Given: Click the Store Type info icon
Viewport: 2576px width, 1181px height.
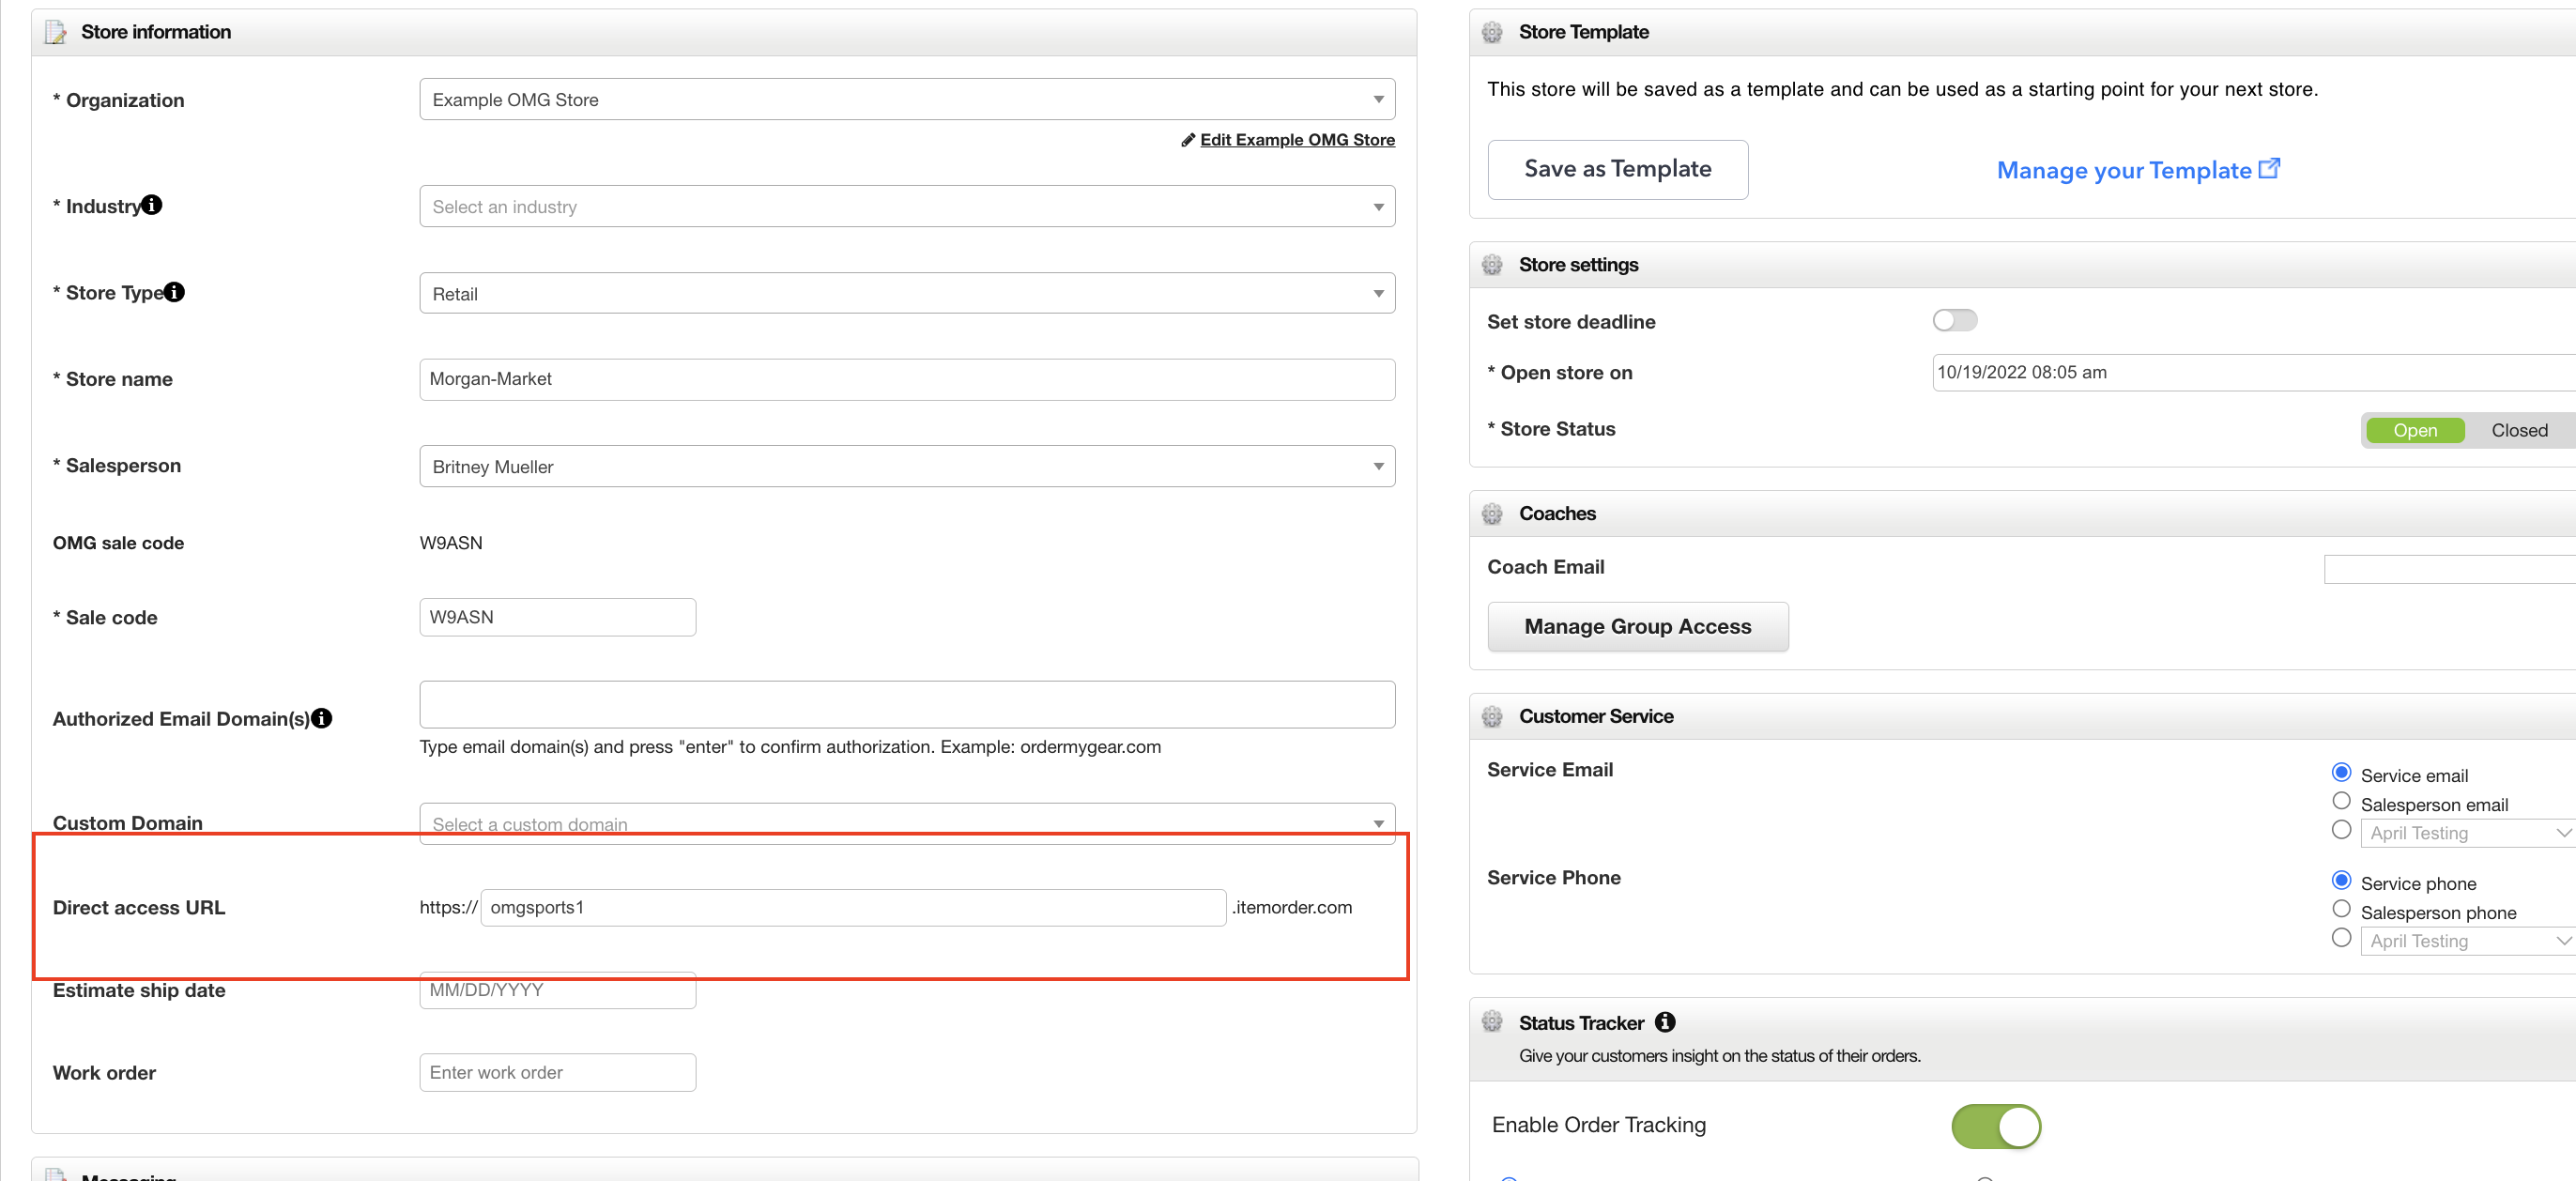Looking at the screenshot, I should pyautogui.click(x=174, y=292).
